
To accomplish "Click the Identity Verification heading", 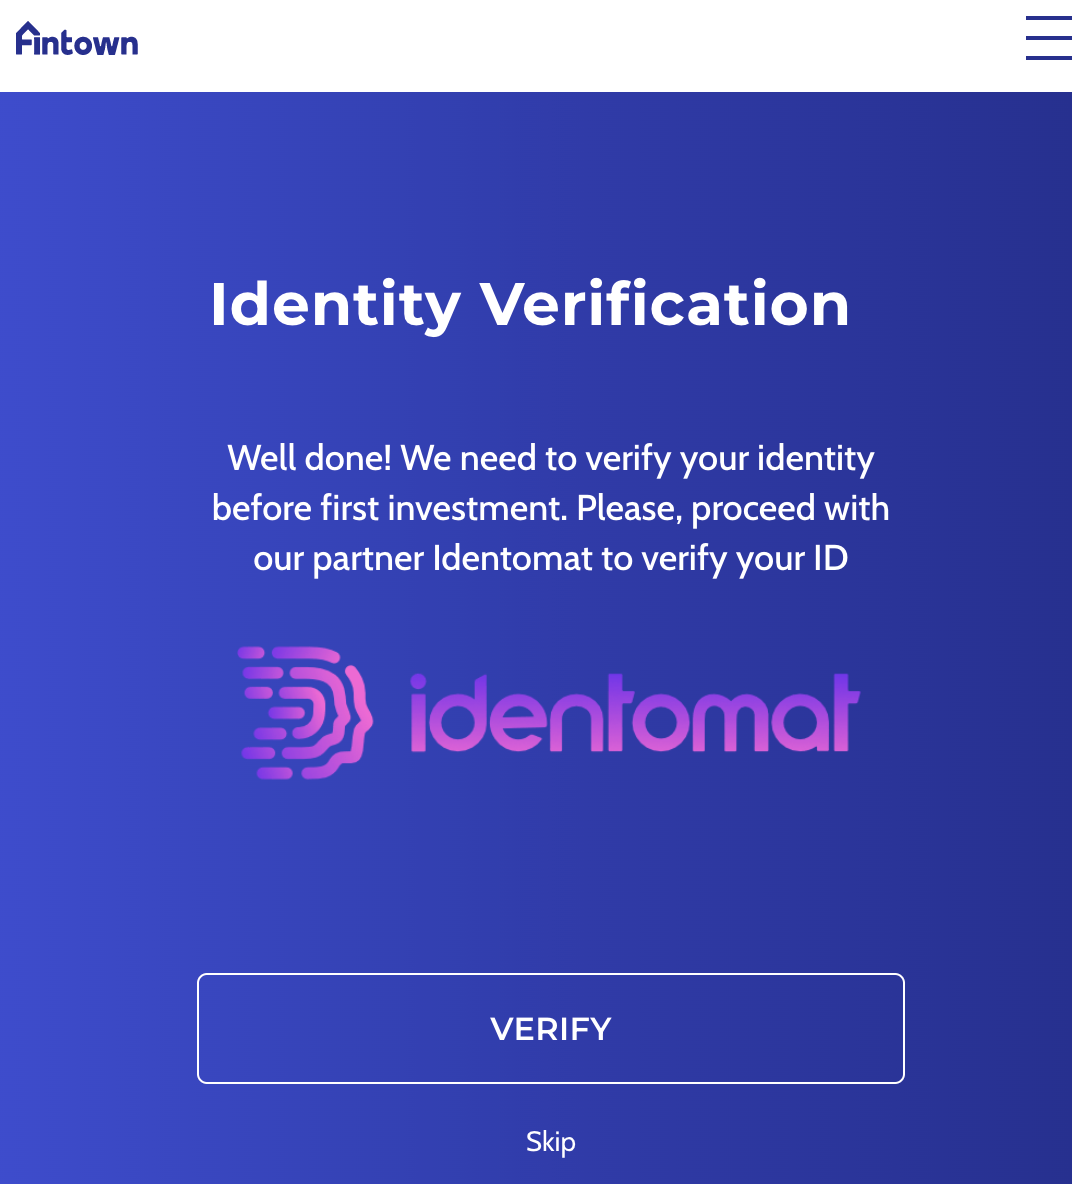I will pos(530,304).
